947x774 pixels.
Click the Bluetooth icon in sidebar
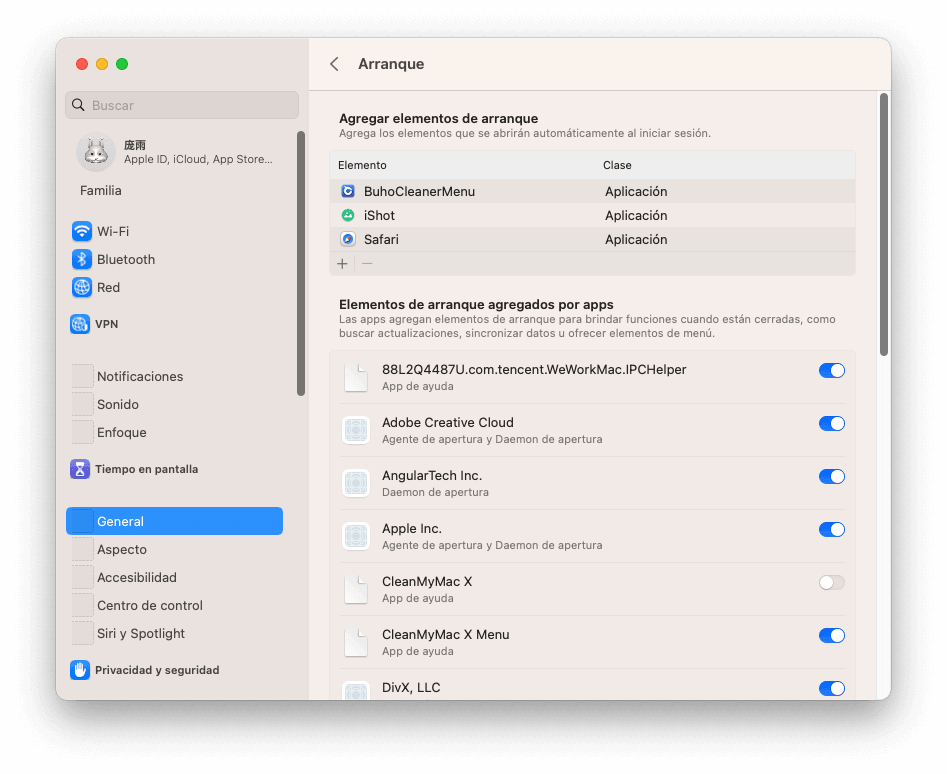click(x=82, y=260)
